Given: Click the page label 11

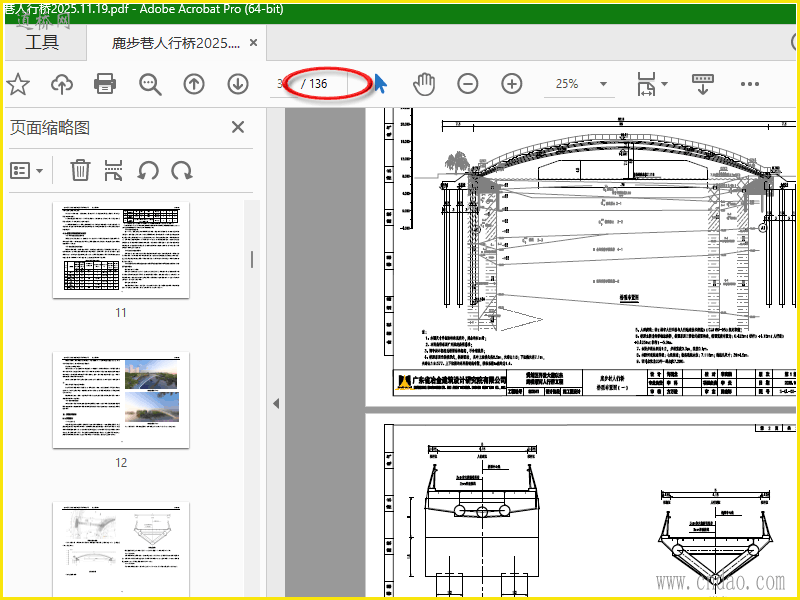Looking at the screenshot, I should [x=121, y=312].
